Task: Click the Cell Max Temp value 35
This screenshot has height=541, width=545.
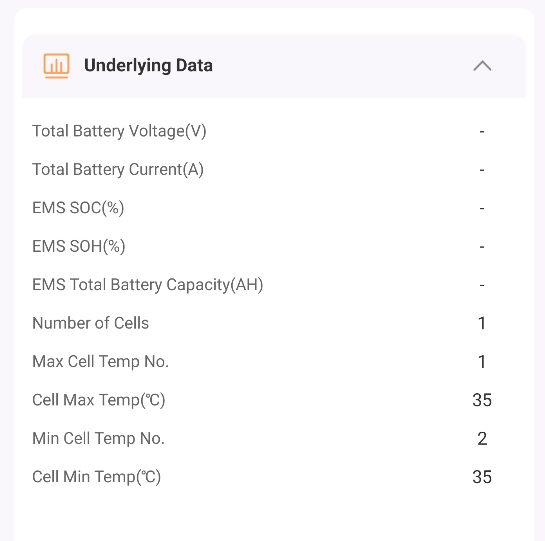Action: pyautogui.click(x=482, y=400)
